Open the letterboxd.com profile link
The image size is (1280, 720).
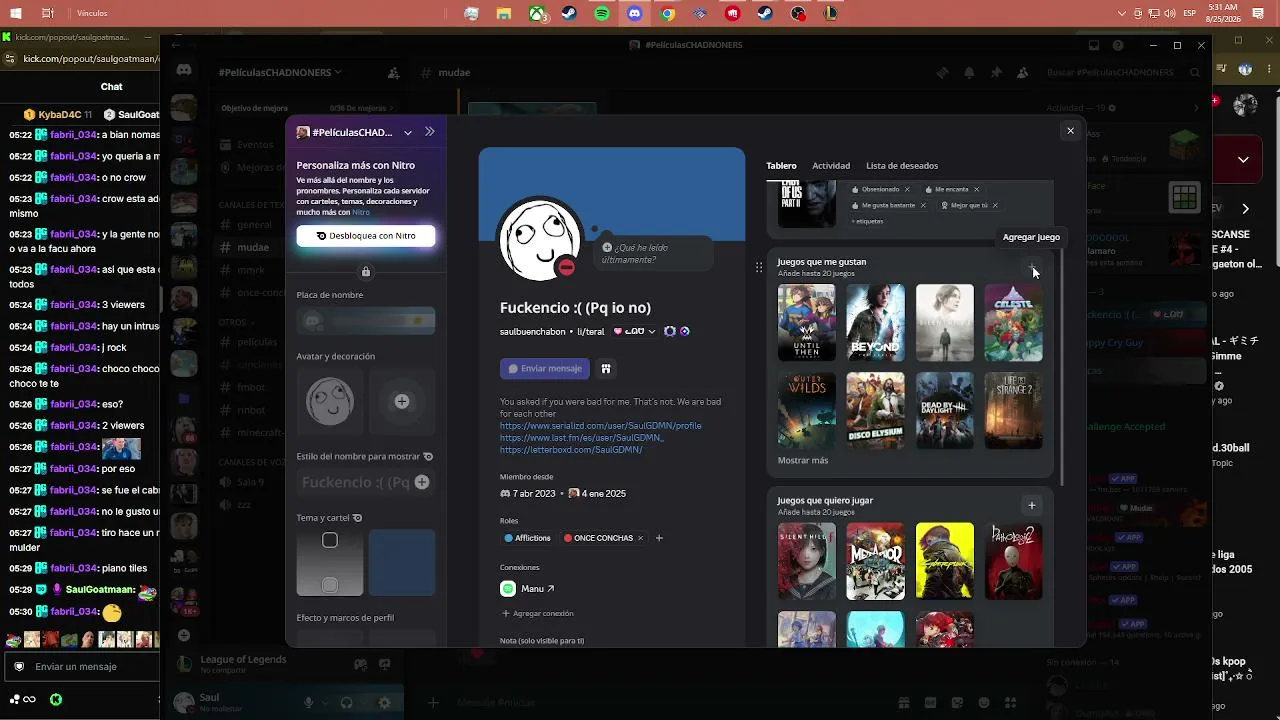(571, 450)
